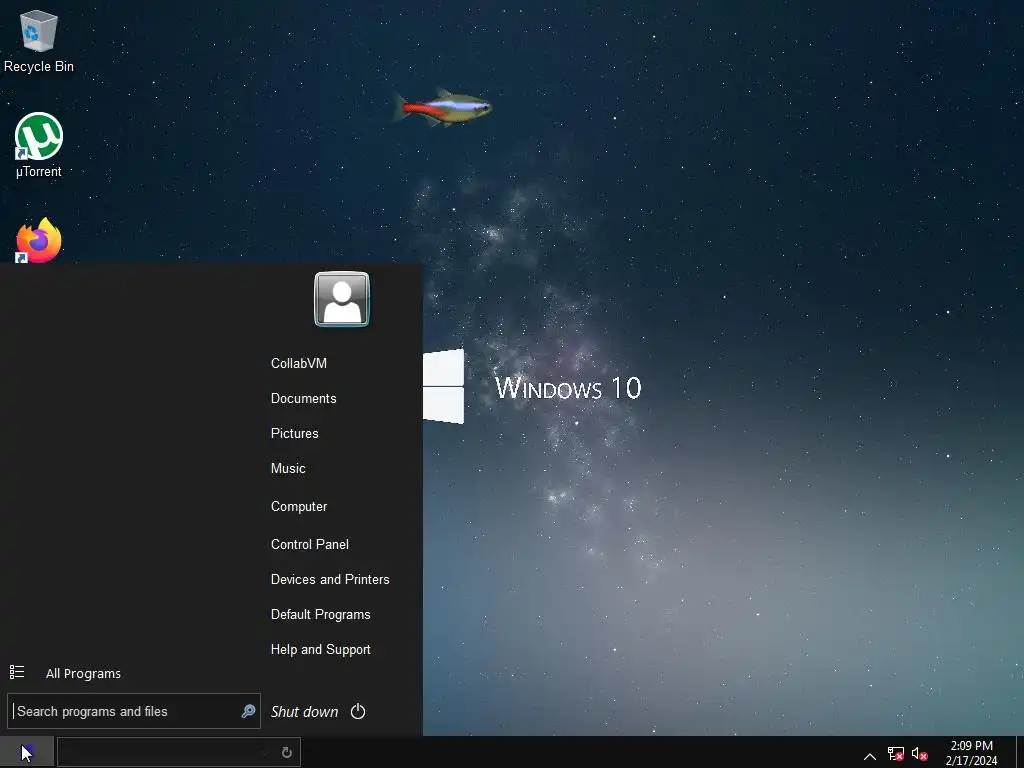Open the clock showing 2:09 PM
The width and height of the screenshot is (1024, 768).
(x=971, y=753)
